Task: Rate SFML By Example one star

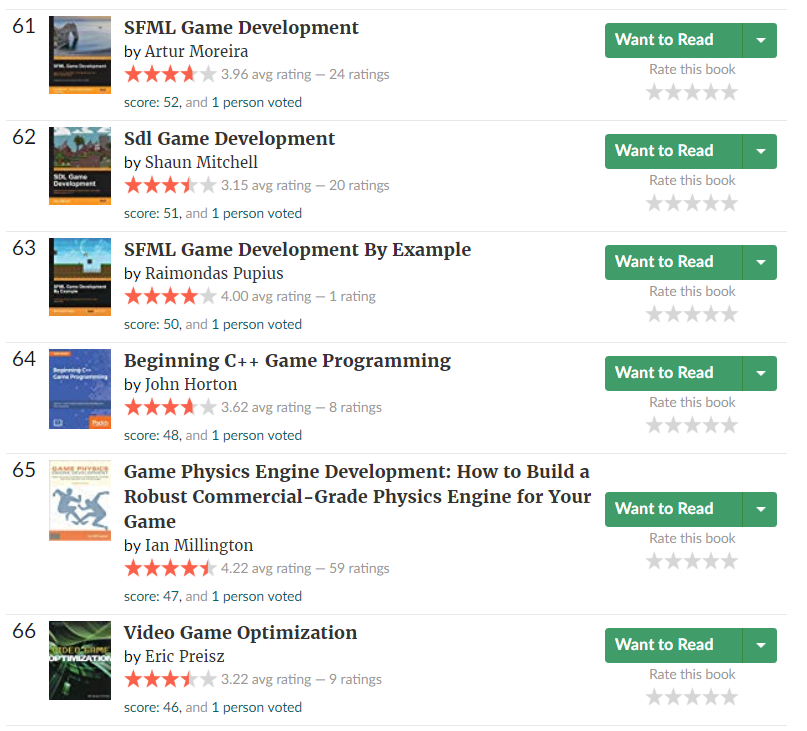Action: [655, 314]
